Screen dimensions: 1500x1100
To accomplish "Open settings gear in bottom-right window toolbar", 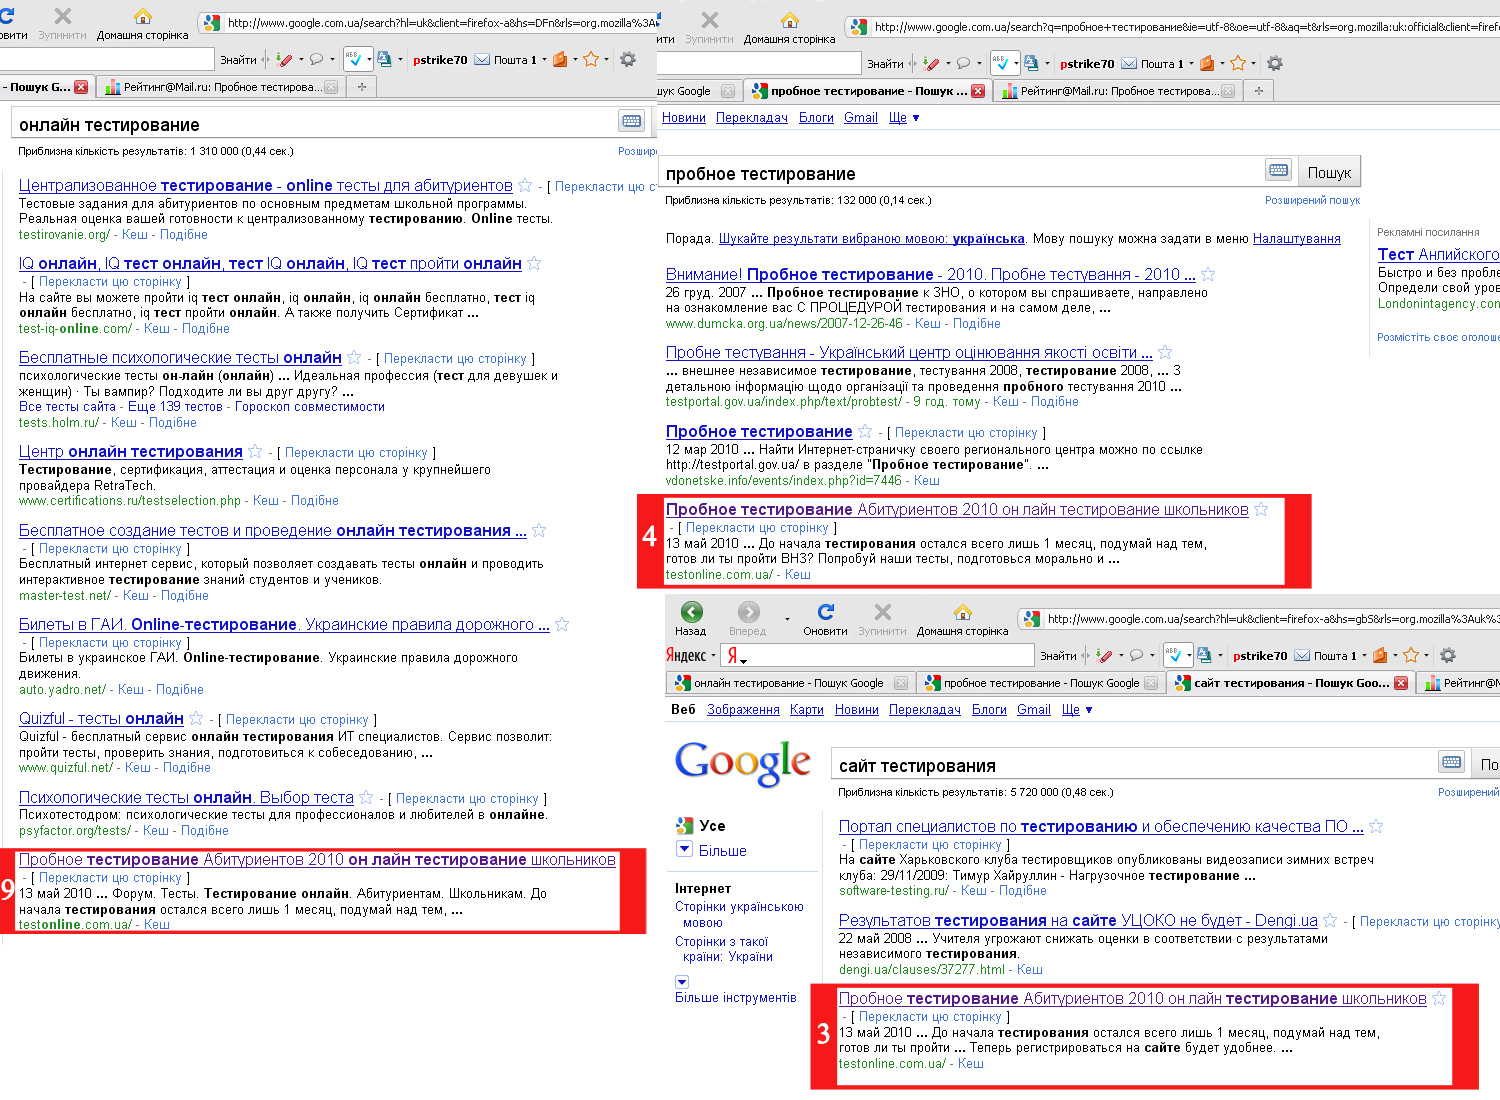I will tap(1448, 656).
